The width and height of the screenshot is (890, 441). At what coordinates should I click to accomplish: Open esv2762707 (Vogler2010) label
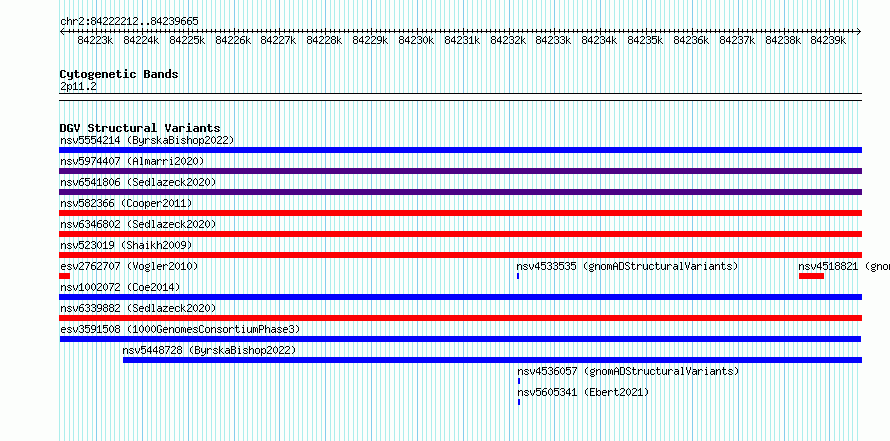pos(129,266)
